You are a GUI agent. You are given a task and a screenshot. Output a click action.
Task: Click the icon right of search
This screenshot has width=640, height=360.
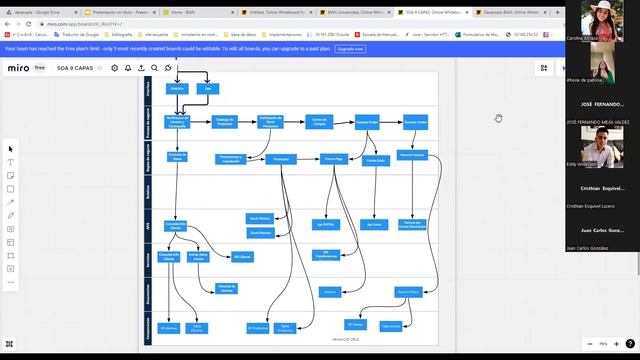168,68
